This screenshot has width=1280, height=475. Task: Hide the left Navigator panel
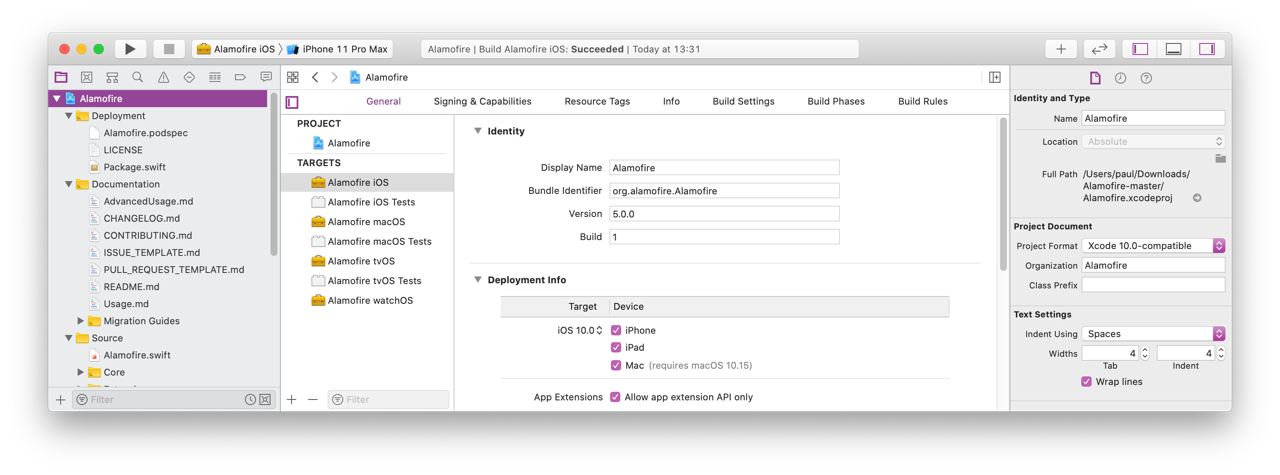(x=1140, y=49)
